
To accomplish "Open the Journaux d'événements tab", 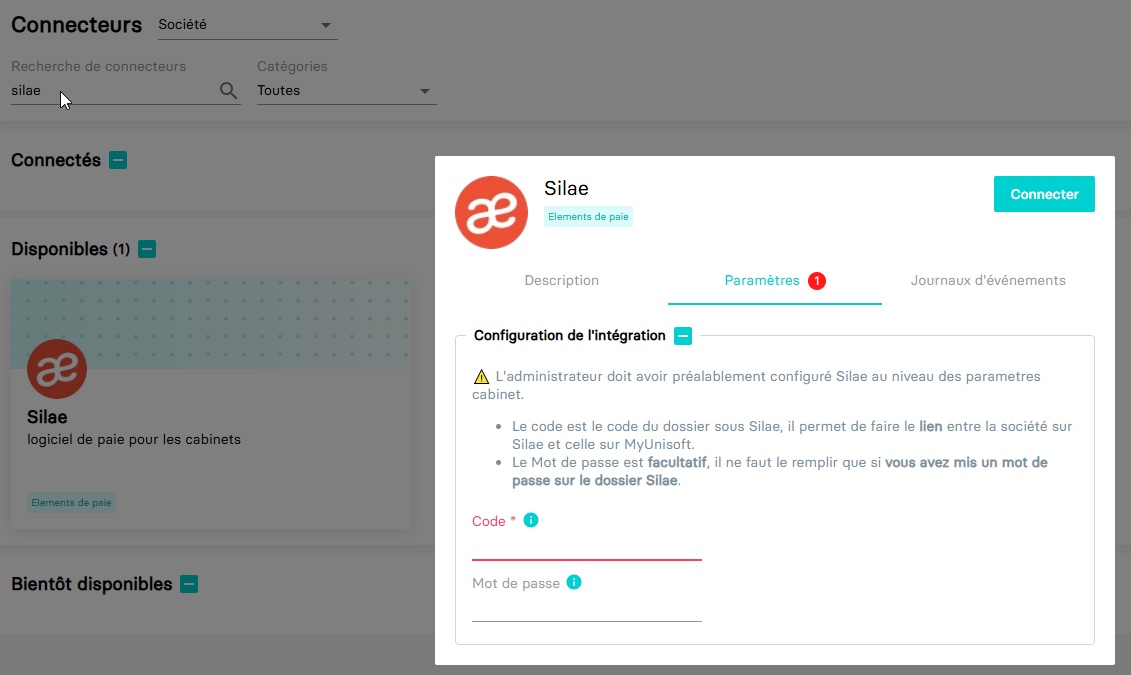I will point(988,281).
